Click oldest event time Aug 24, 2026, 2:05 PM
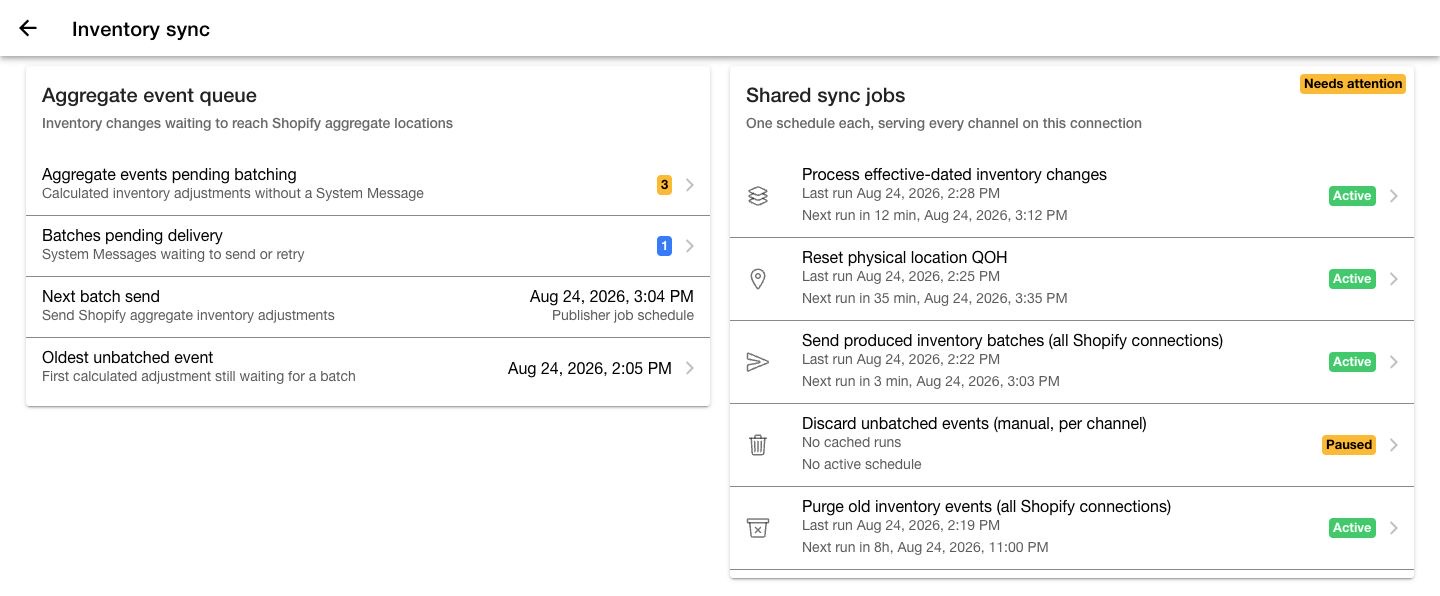 (x=590, y=368)
